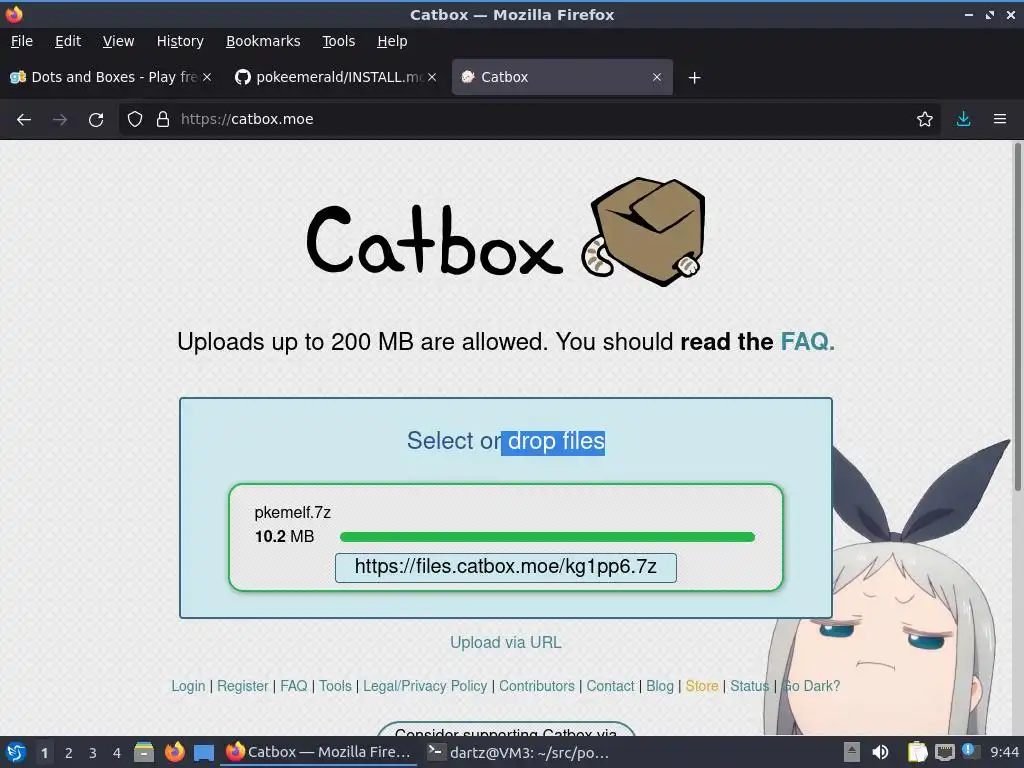Open the update notifier tray icon

(x=970, y=751)
